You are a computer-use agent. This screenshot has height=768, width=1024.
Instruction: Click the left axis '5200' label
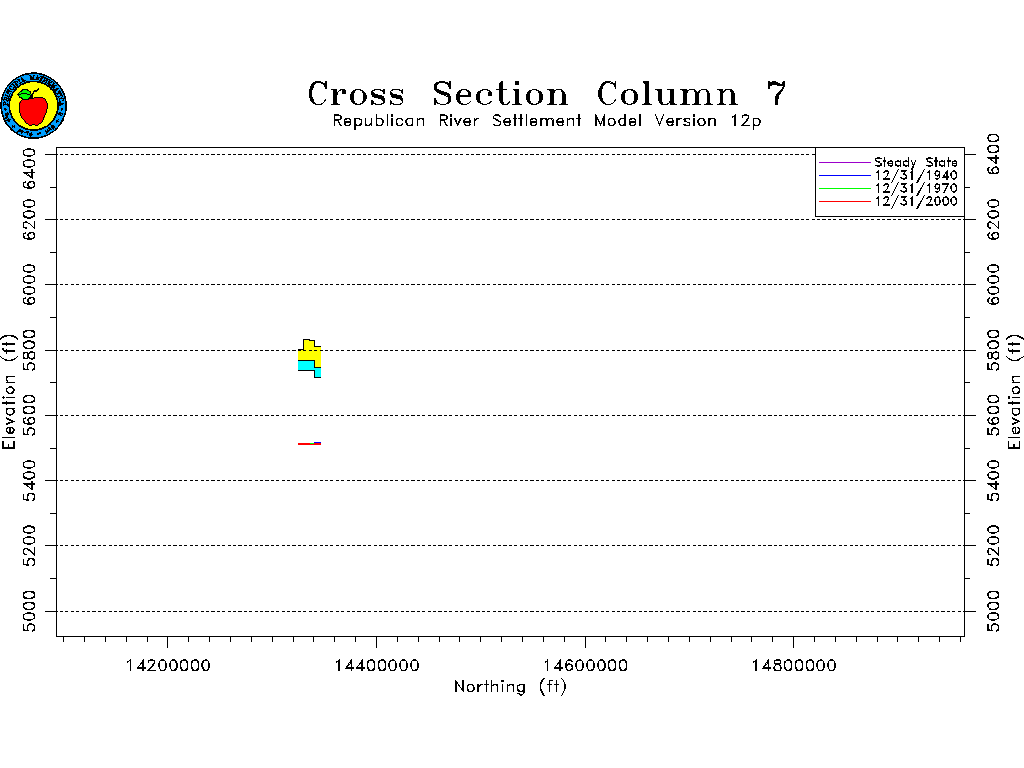(29, 546)
